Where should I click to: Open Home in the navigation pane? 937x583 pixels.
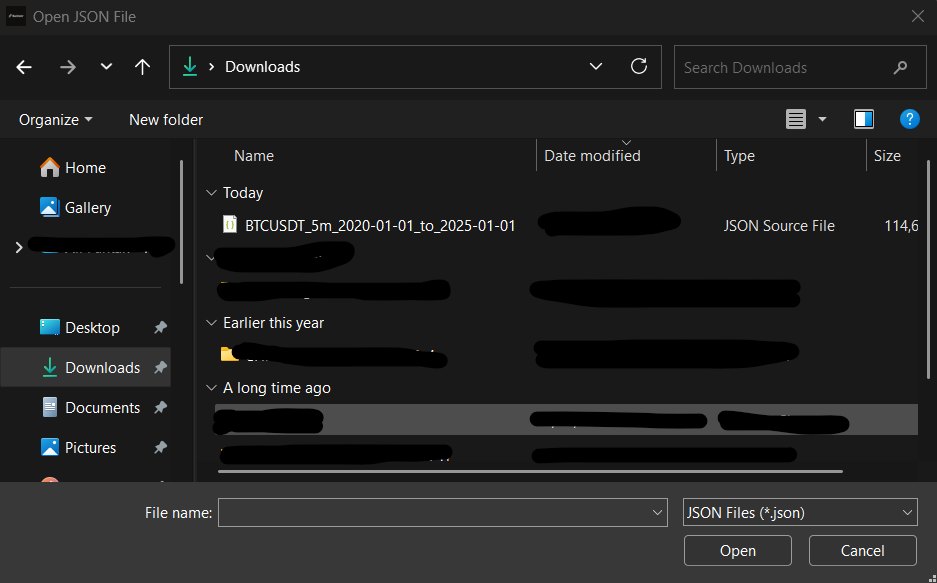(x=73, y=168)
